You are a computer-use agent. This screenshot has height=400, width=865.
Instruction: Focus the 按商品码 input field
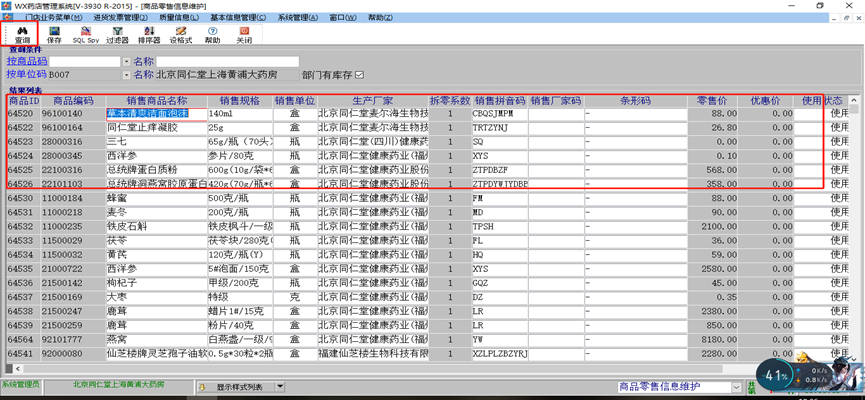tap(85, 61)
